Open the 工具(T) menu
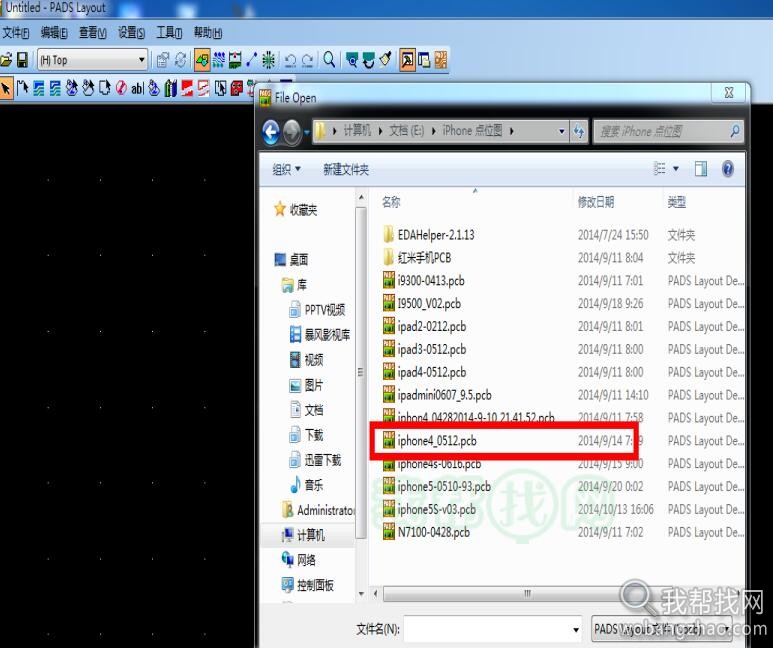The image size is (773, 648). 169,33
